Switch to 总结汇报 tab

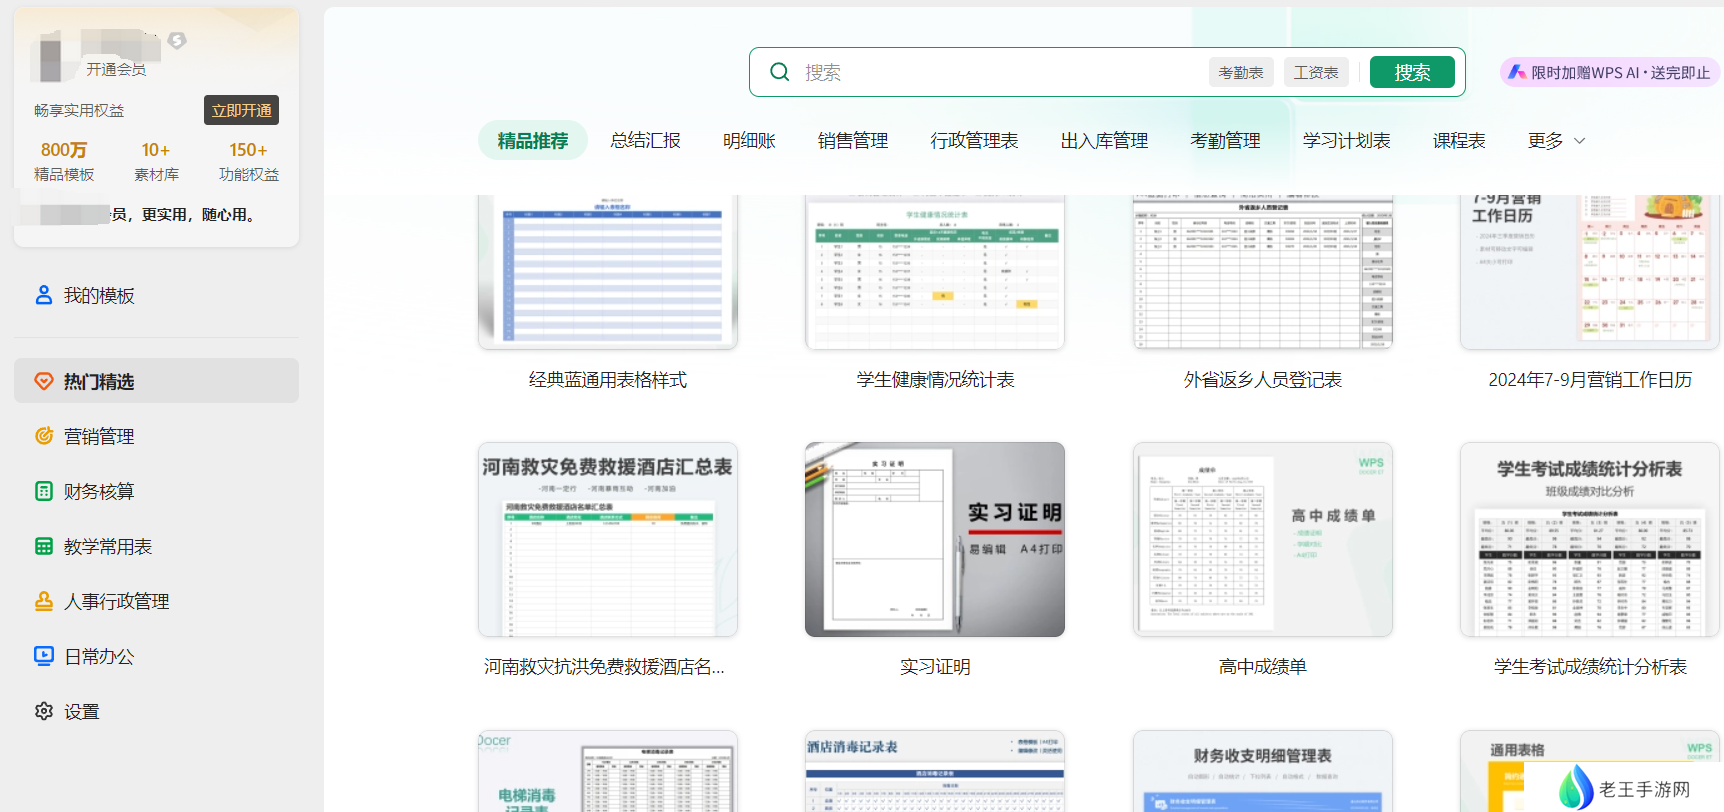pos(645,141)
